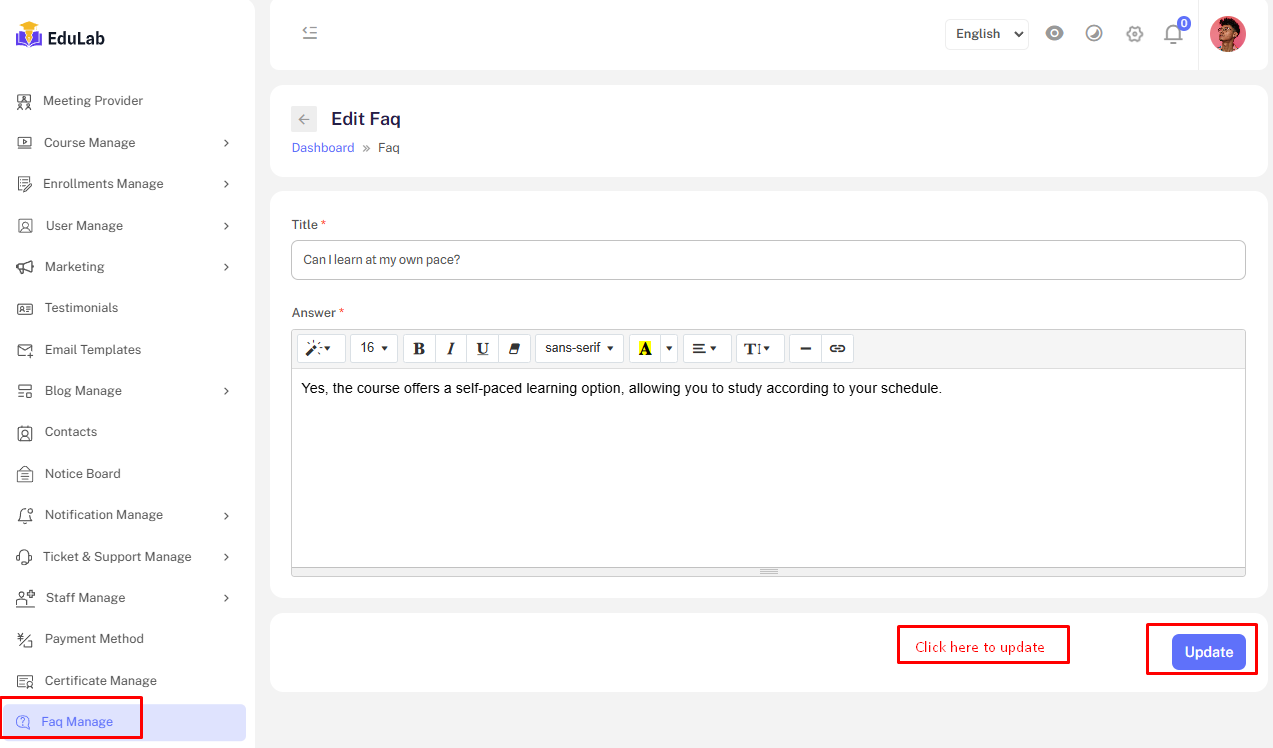Click the eraser remove-format icon
The image size is (1273, 748).
click(x=514, y=348)
